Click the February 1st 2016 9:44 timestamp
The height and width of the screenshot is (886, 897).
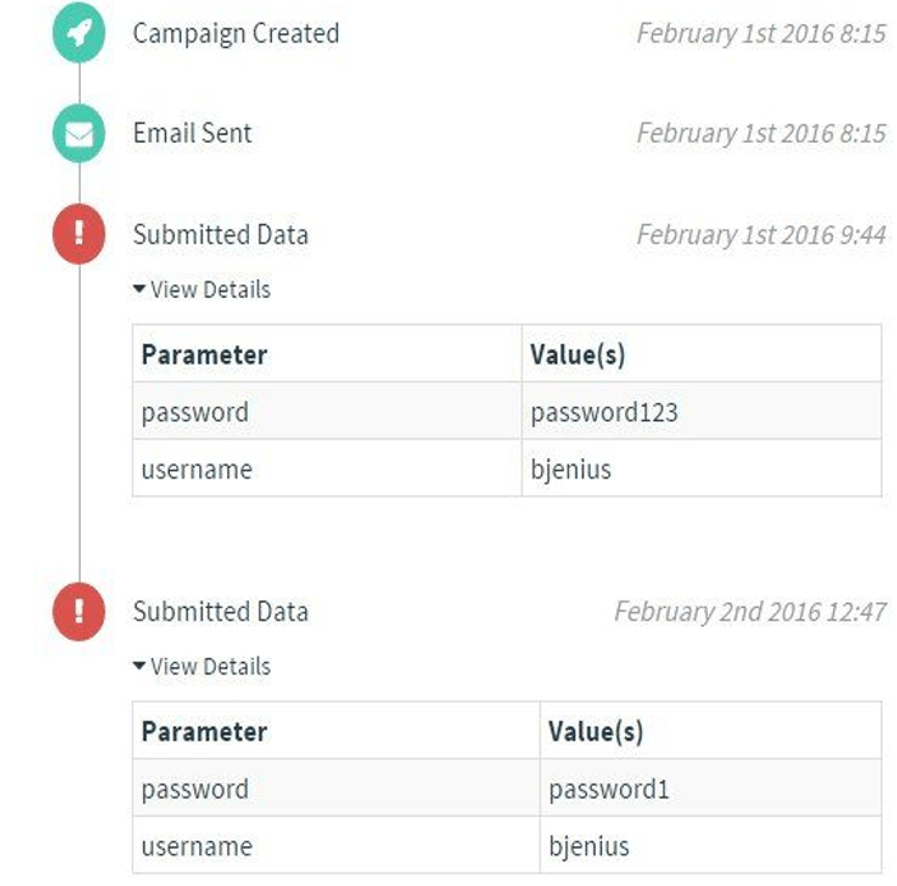tap(760, 235)
